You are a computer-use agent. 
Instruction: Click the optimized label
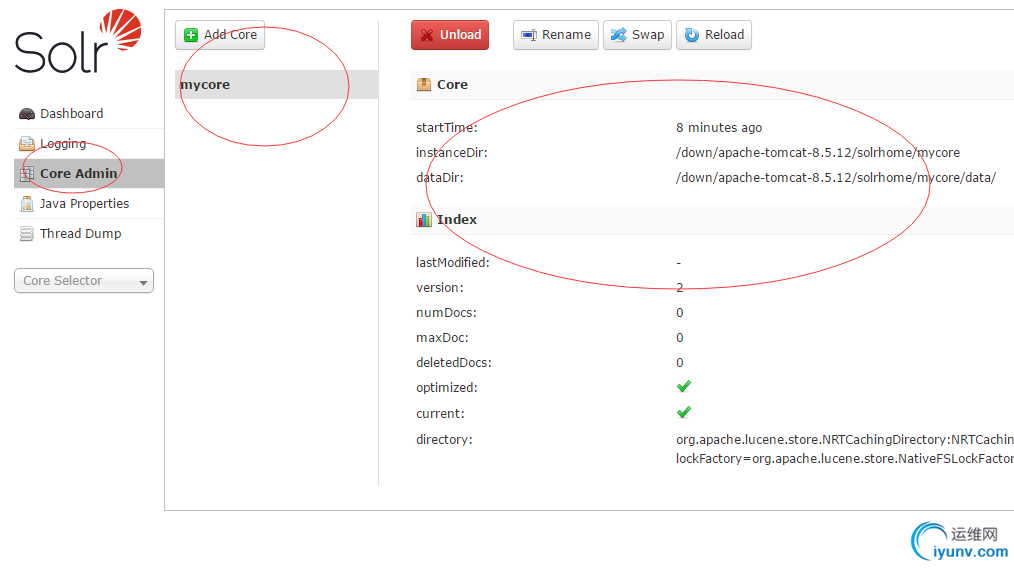click(447, 388)
